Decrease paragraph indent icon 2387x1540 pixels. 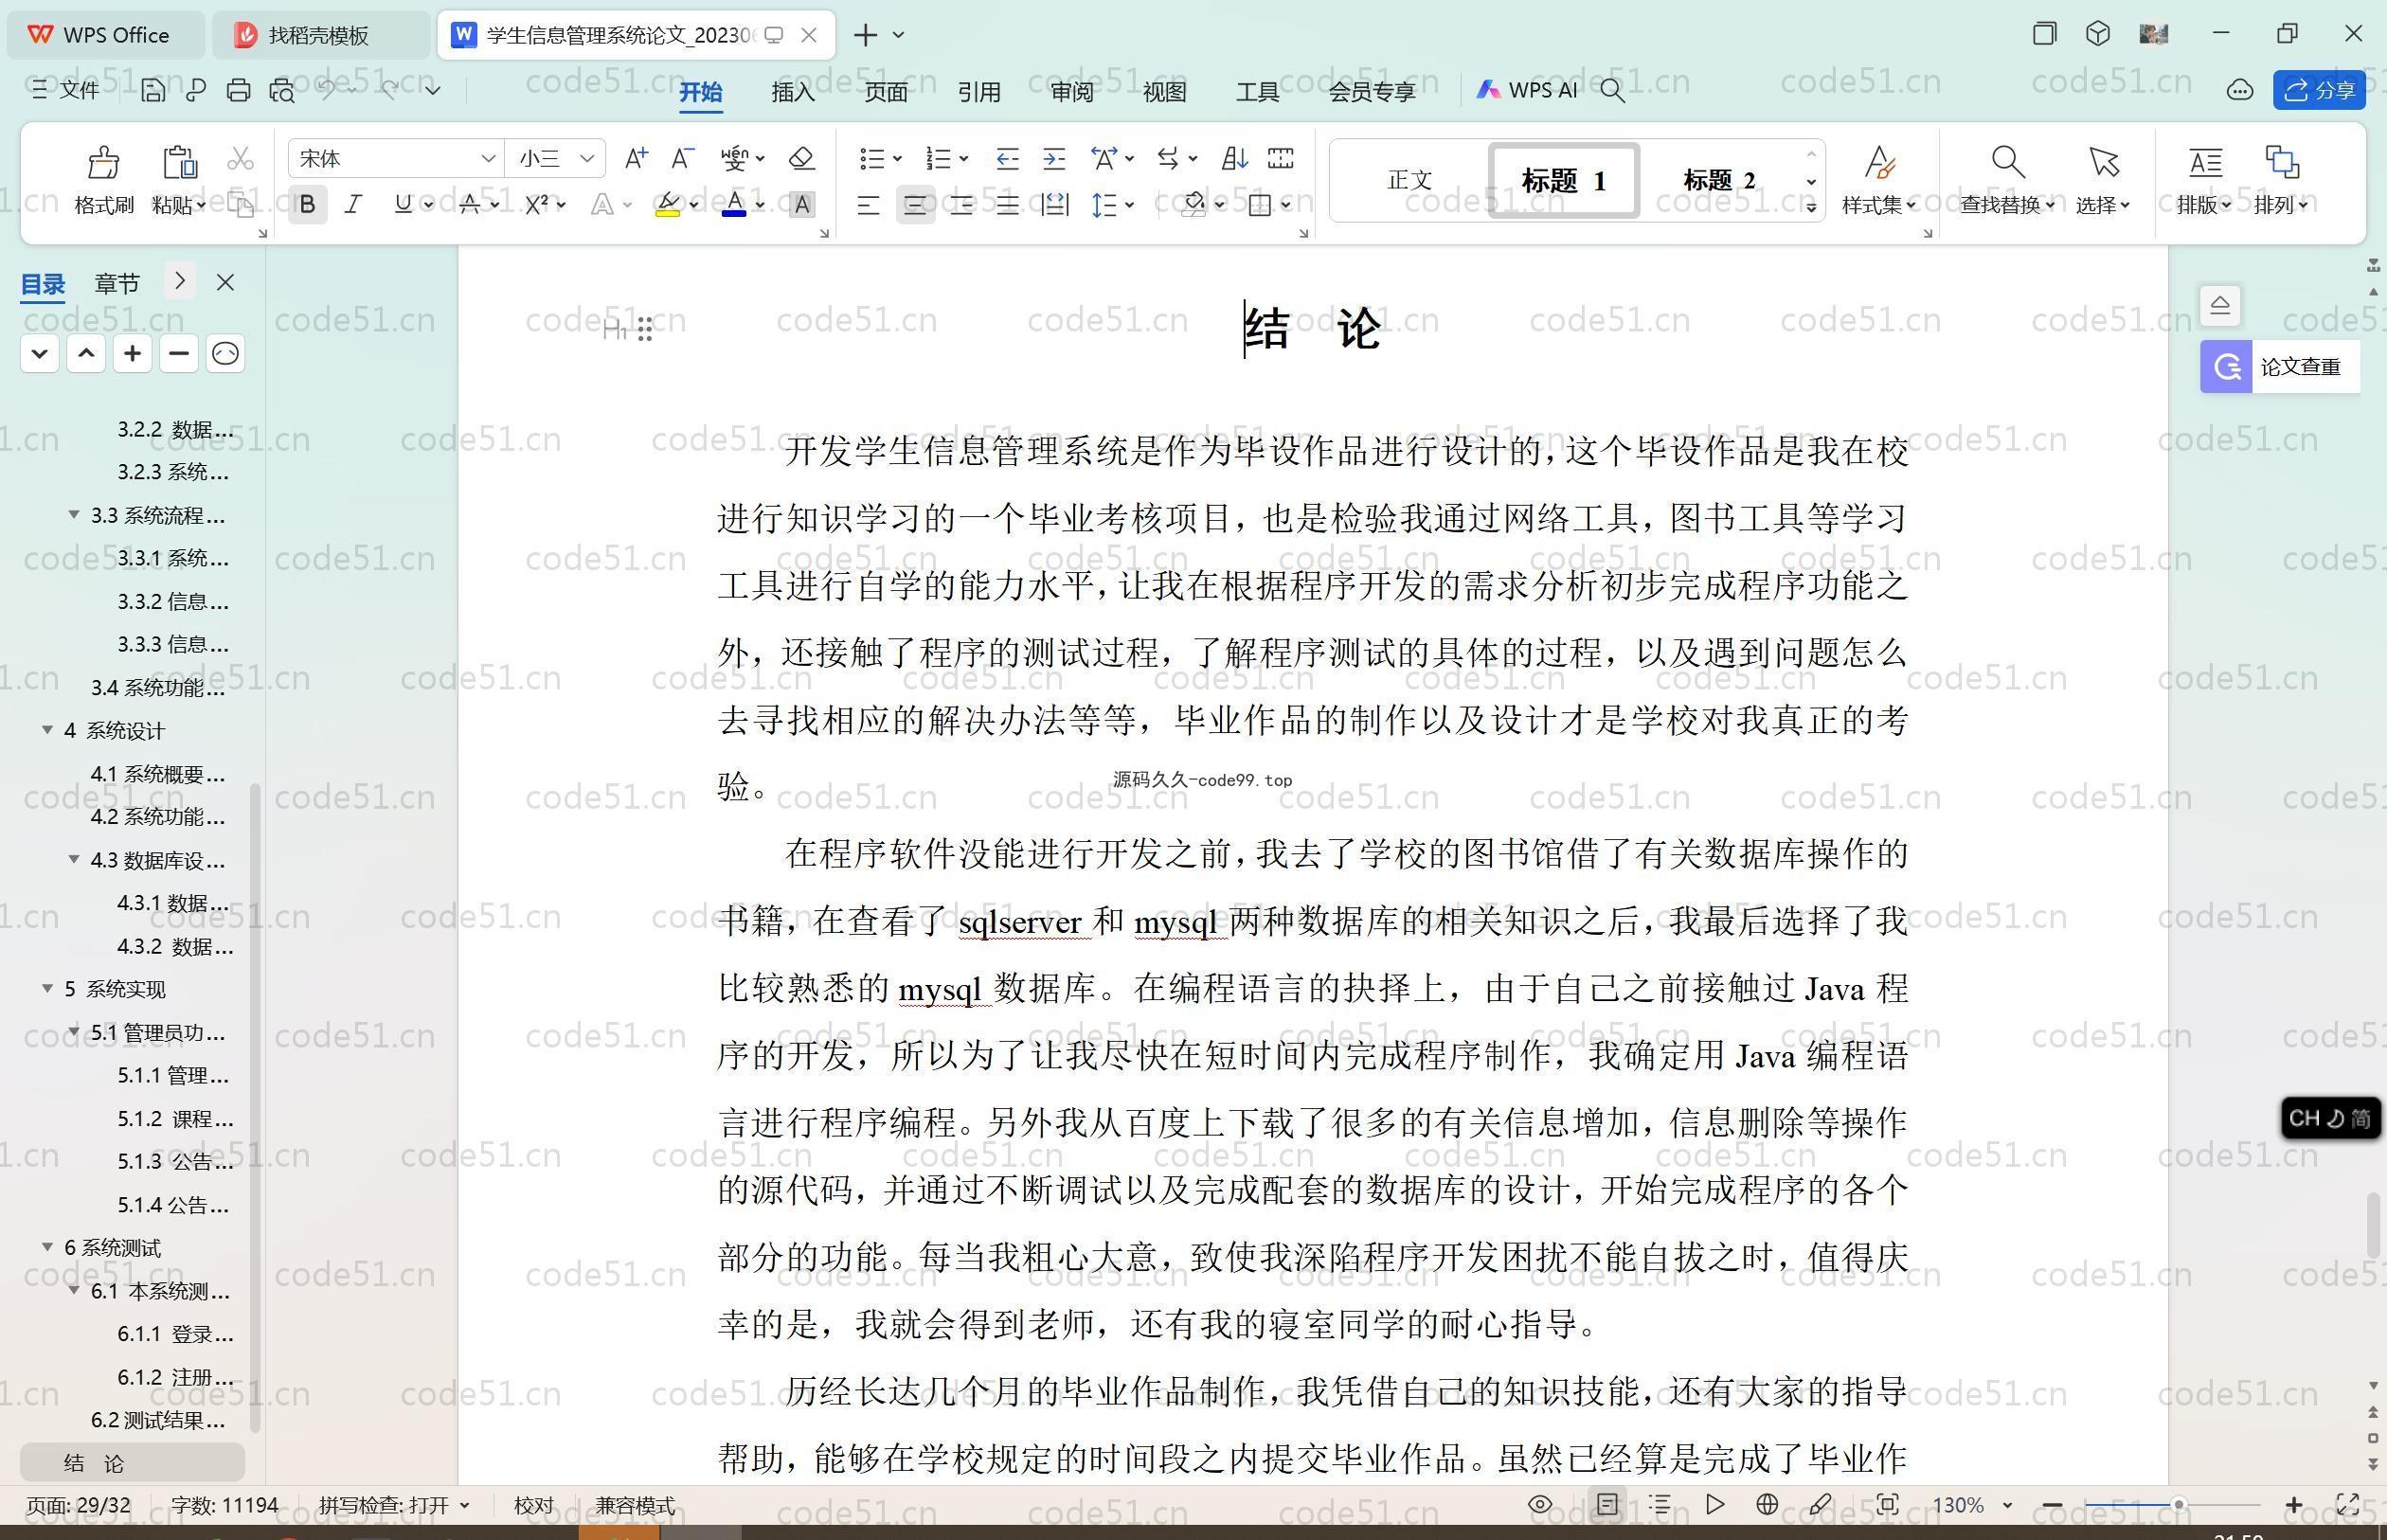point(1007,158)
